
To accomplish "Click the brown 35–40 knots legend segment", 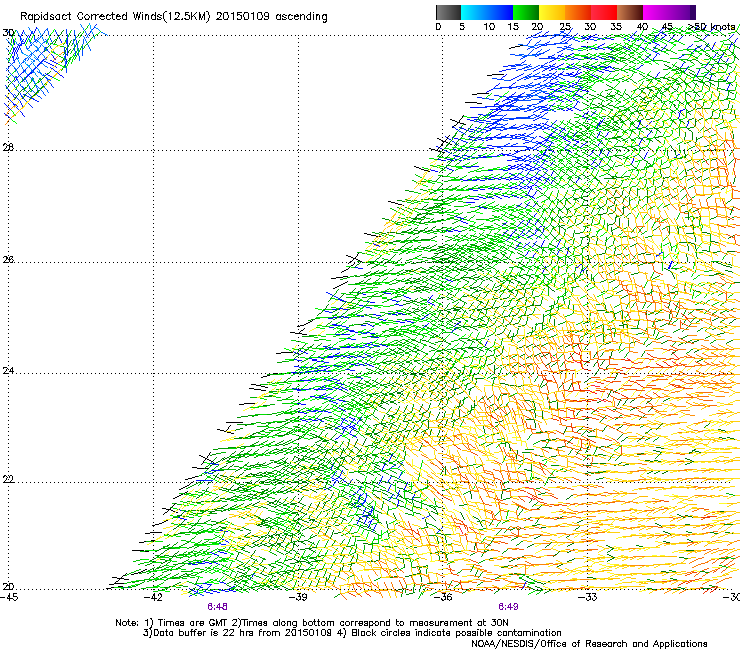I will click(x=630, y=12).
